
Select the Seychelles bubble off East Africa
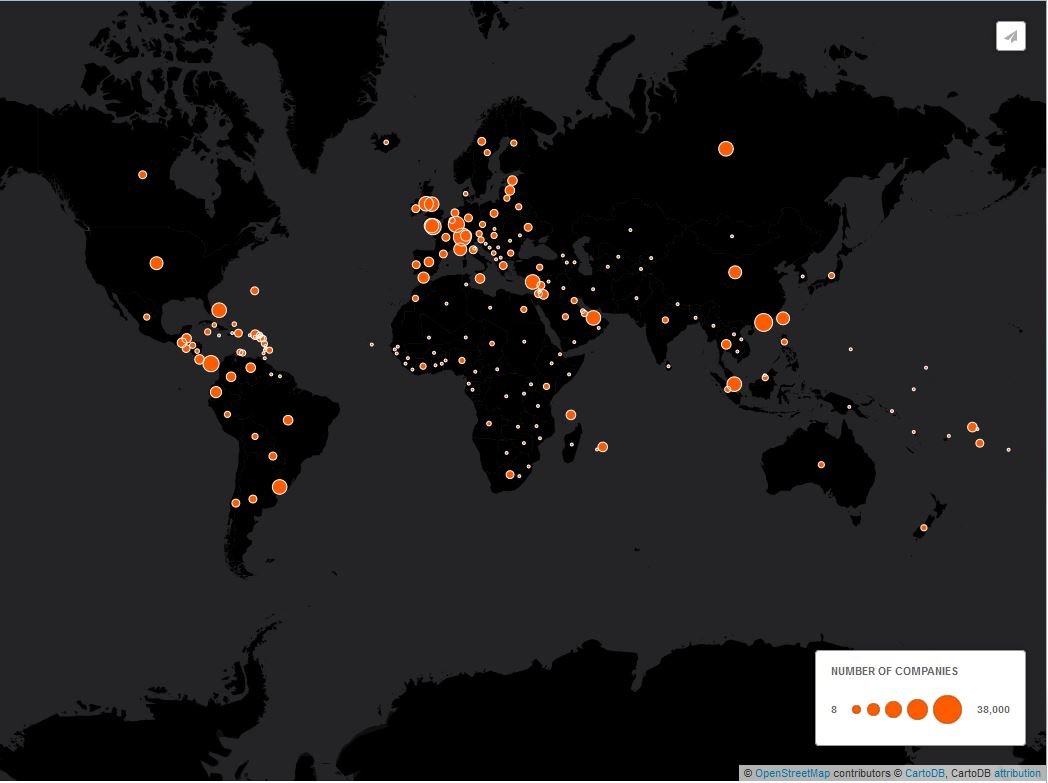(571, 415)
